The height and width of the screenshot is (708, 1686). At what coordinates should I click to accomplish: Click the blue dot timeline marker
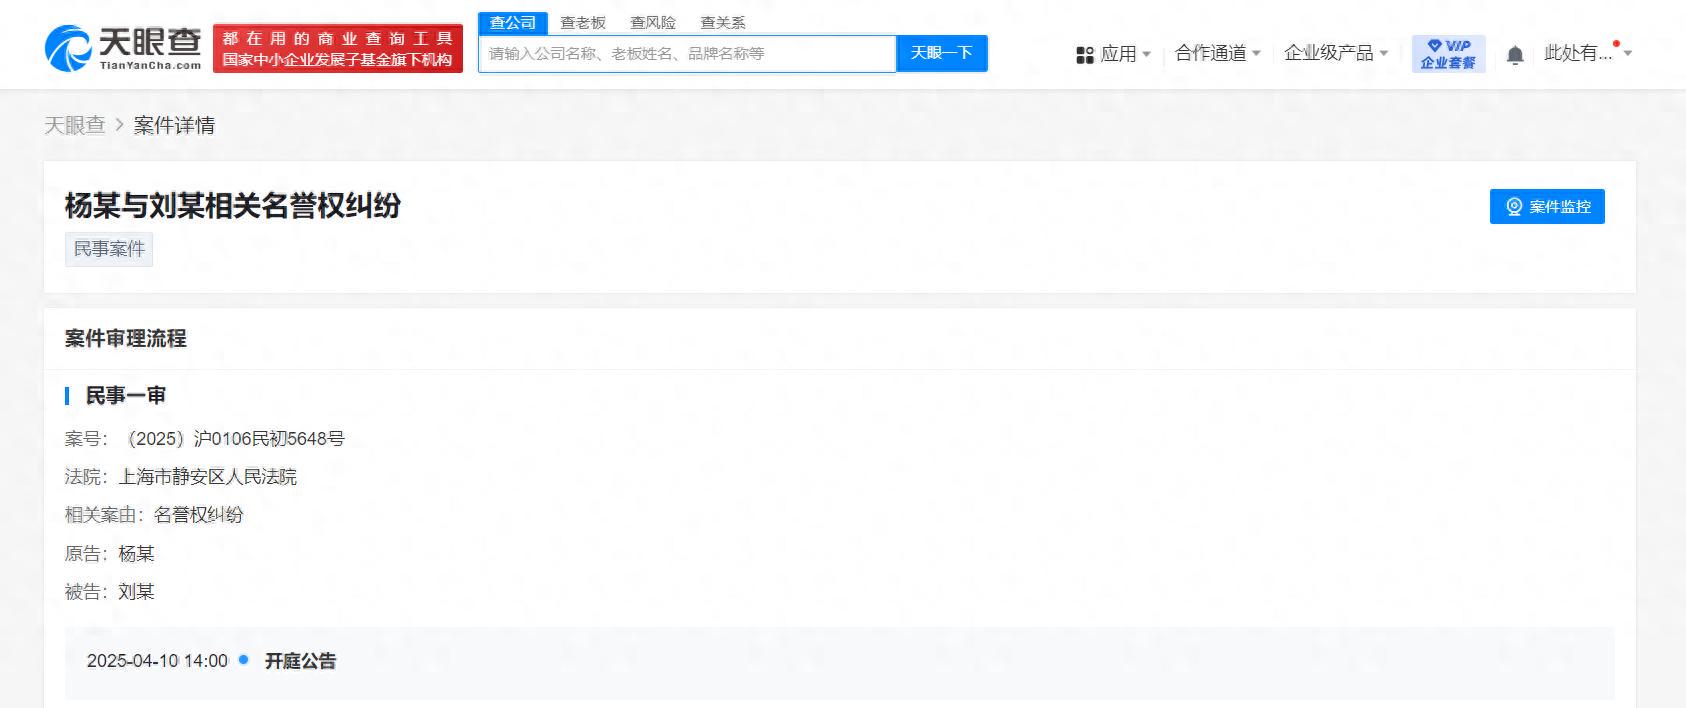[x=244, y=660]
